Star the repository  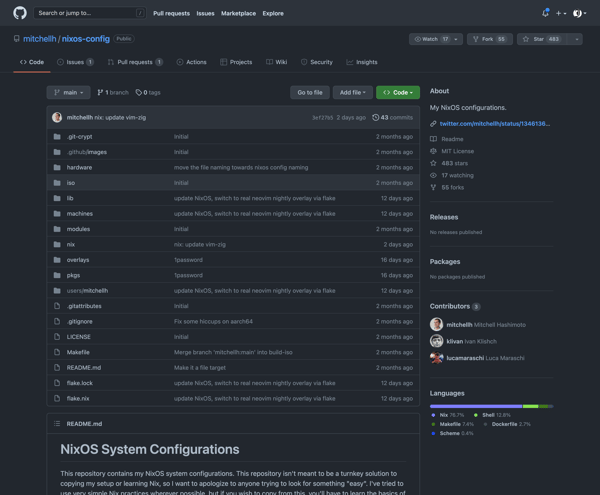pyautogui.click(x=543, y=39)
